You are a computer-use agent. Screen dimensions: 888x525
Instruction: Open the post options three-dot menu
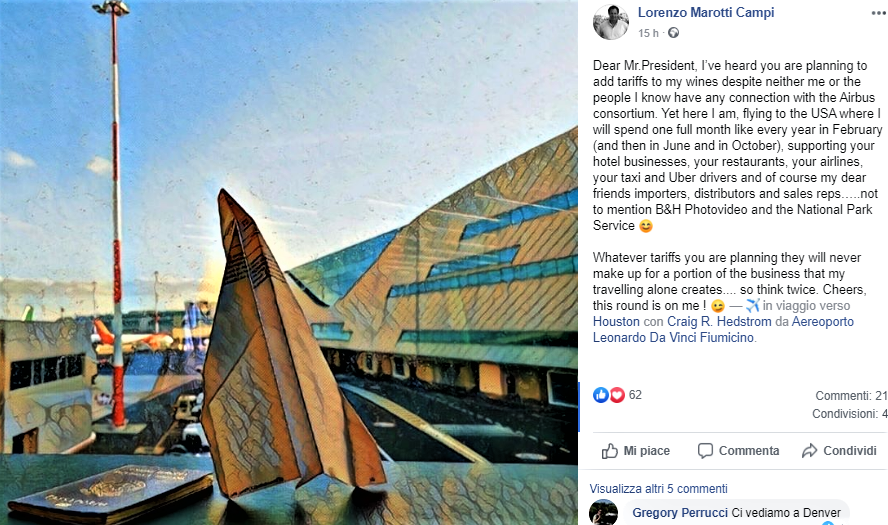[x=879, y=14]
